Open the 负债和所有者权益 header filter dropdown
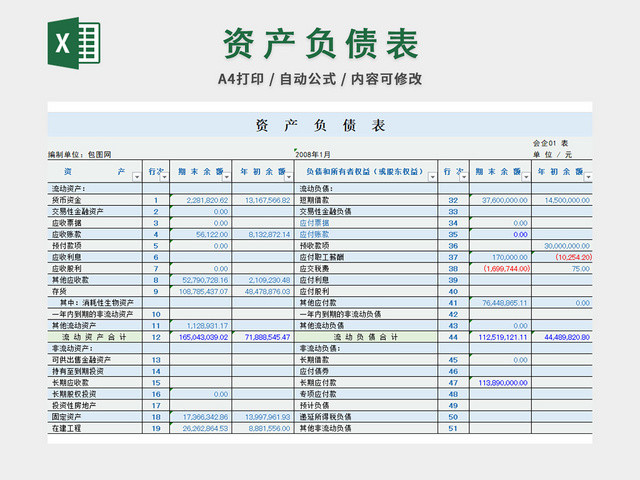 [x=432, y=177]
